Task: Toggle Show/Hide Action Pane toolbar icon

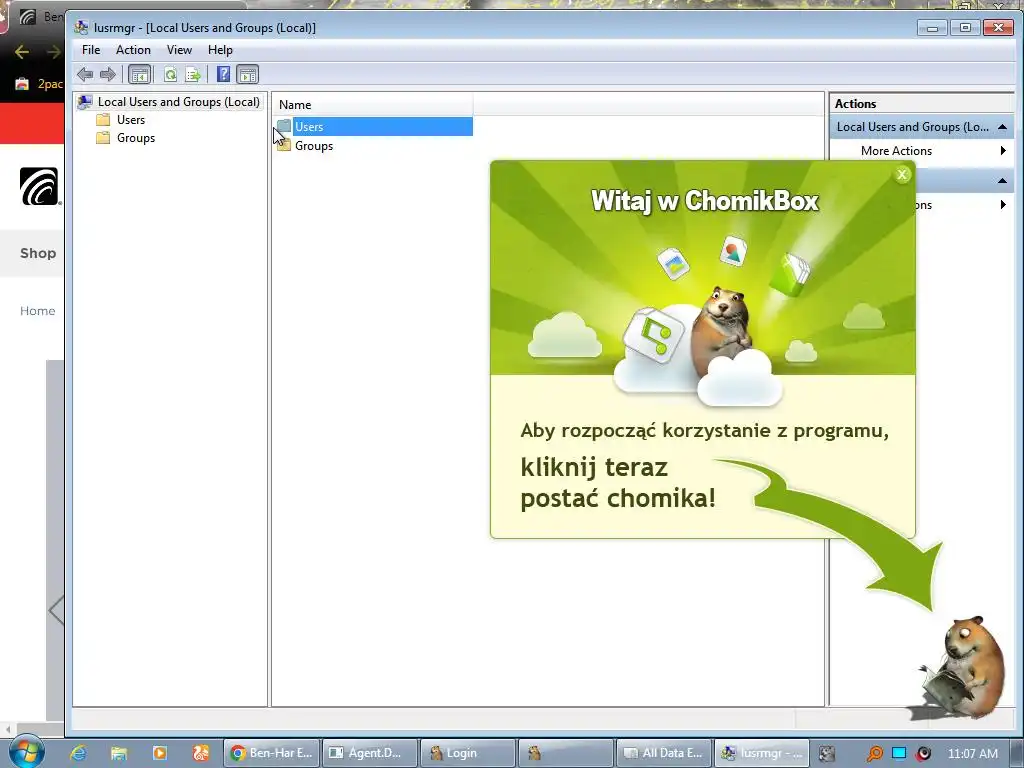Action: [248, 74]
